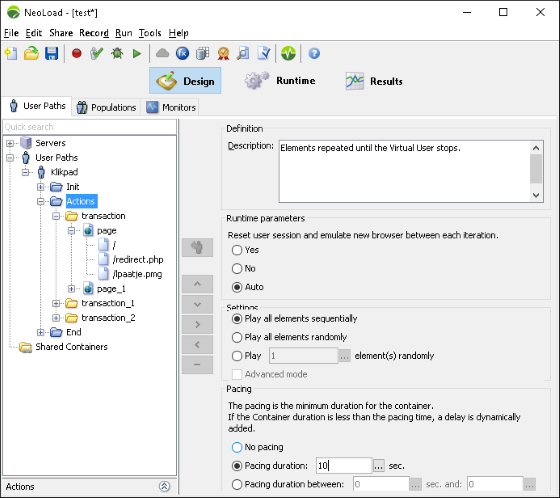Click the bug debug icon in toolbar
Viewport: 560px width, 498px height.
tap(117, 54)
